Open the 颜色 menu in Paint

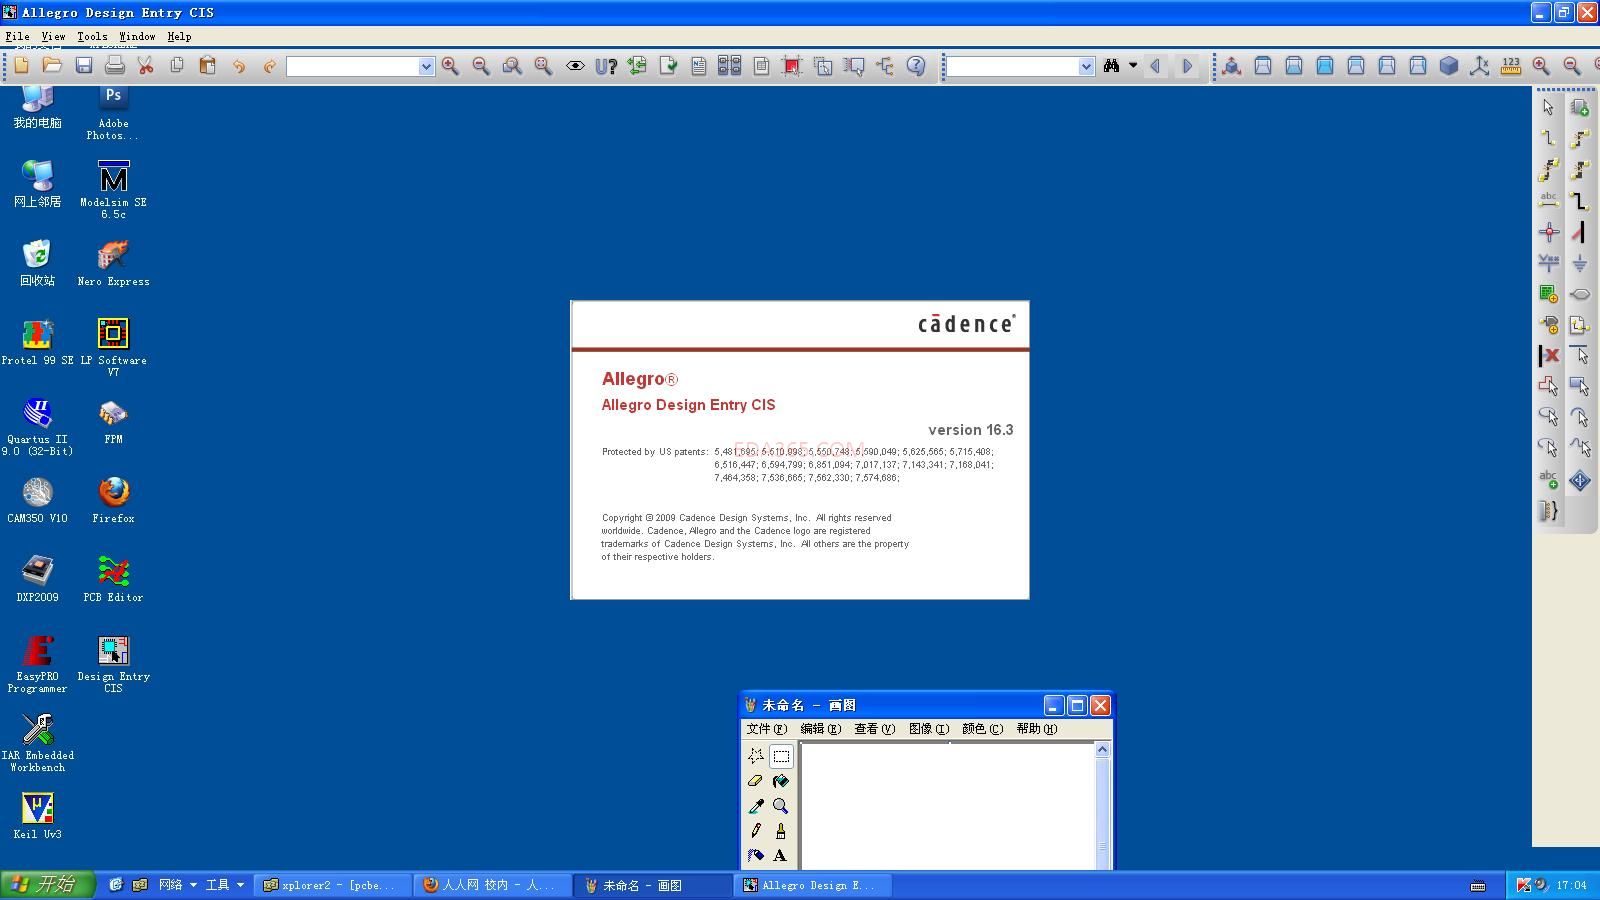point(982,729)
